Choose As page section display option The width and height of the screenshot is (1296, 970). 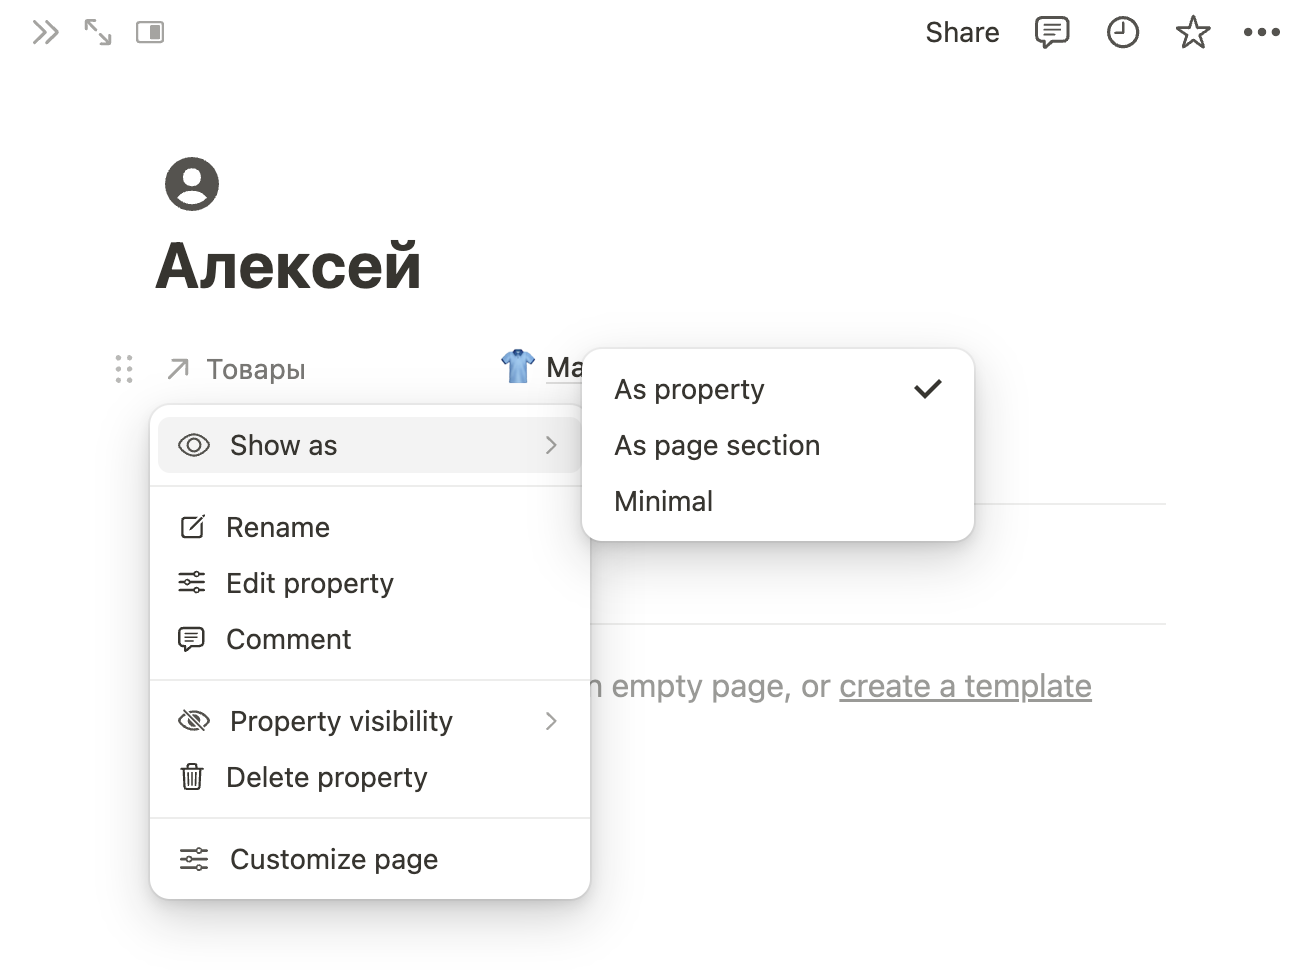tap(717, 445)
